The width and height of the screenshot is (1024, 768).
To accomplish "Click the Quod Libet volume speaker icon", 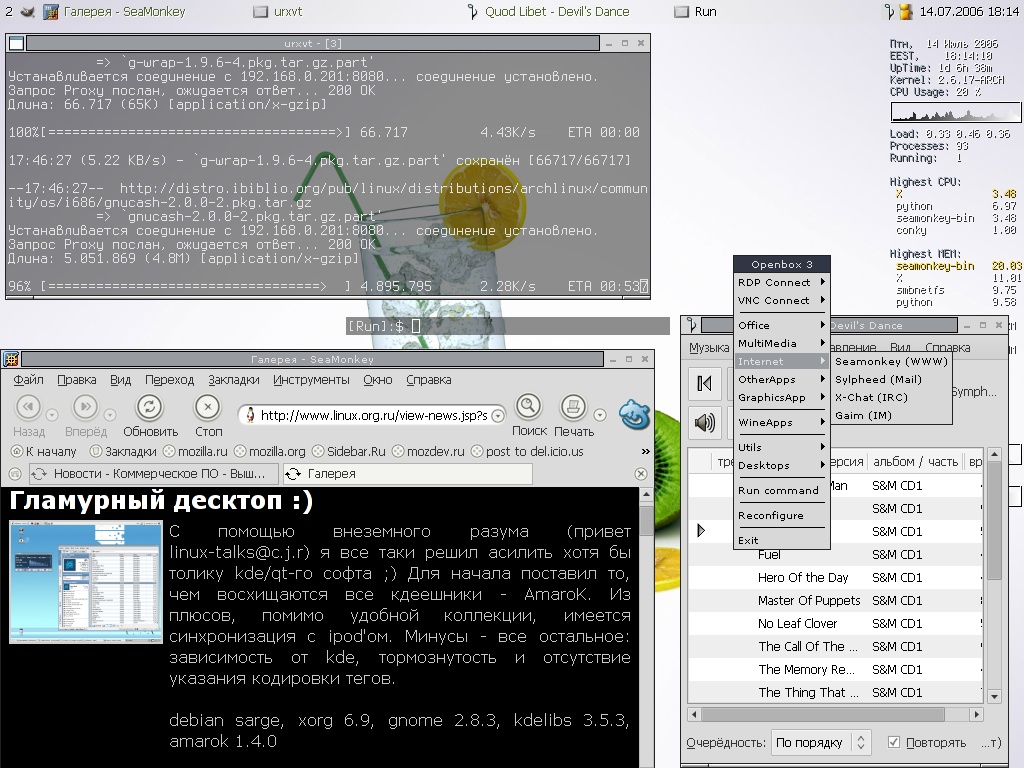I will coord(705,423).
